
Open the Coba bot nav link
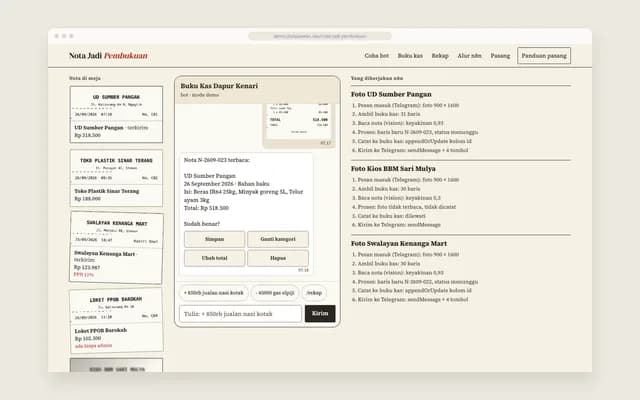tap(376, 56)
